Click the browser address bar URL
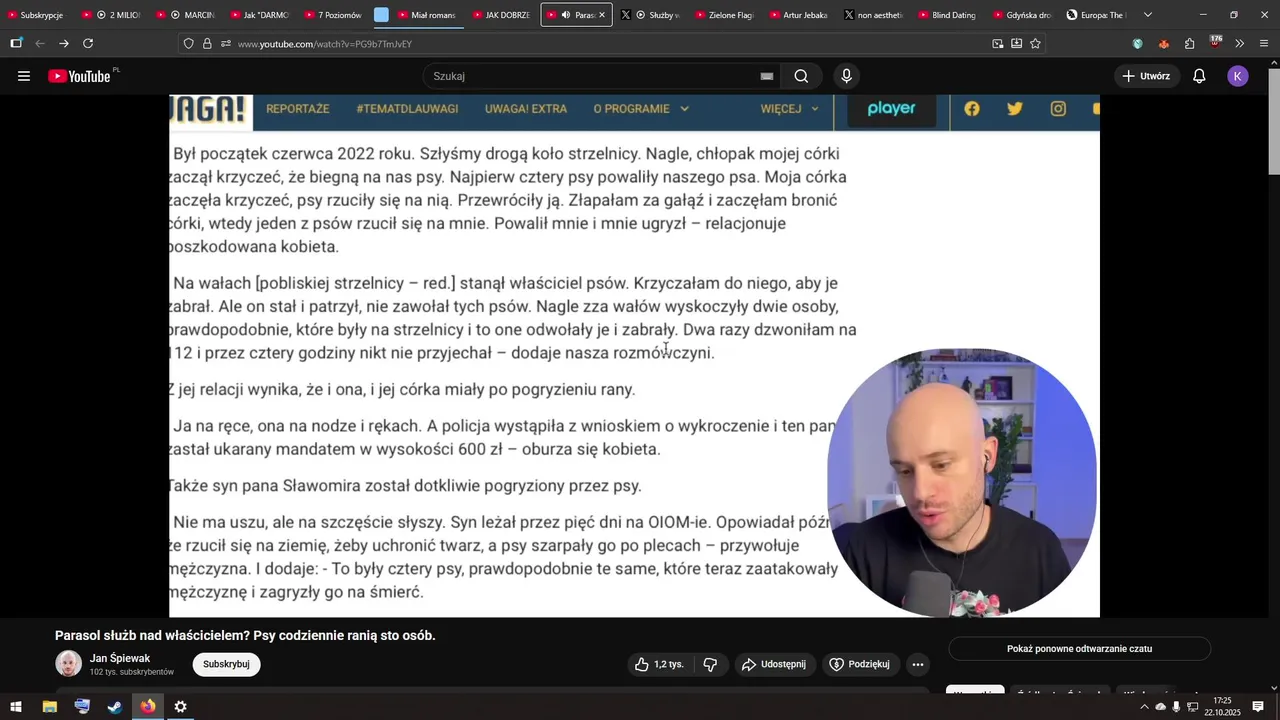This screenshot has width=1280, height=720. [x=325, y=44]
